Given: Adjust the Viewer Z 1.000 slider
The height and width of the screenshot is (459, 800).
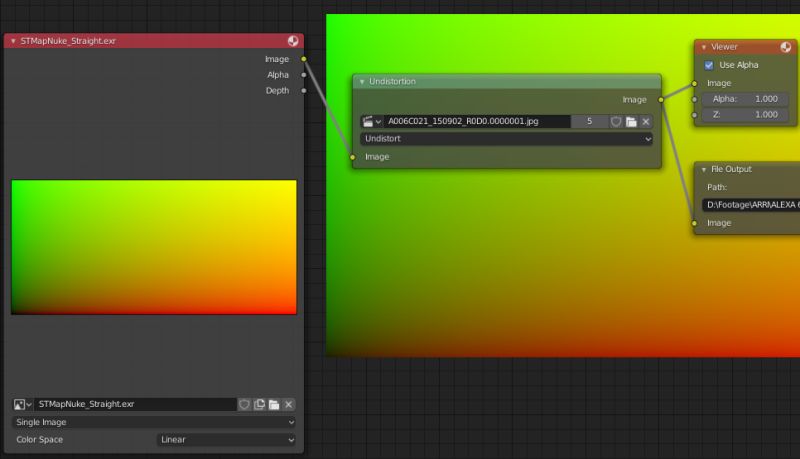Looking at the screenshot, I should 745,115.
